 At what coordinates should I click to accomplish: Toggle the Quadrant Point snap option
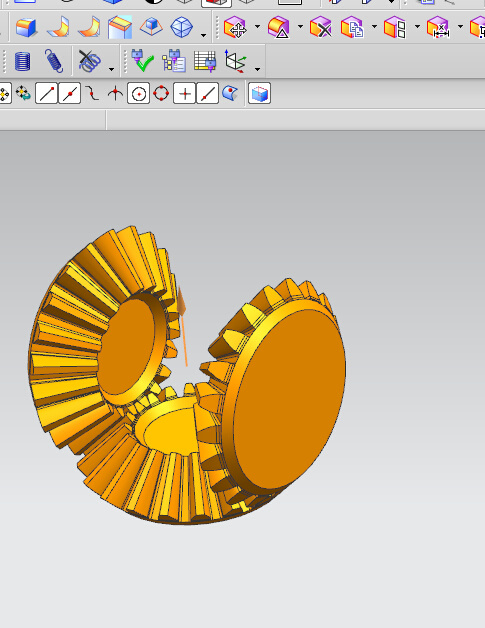161,93
